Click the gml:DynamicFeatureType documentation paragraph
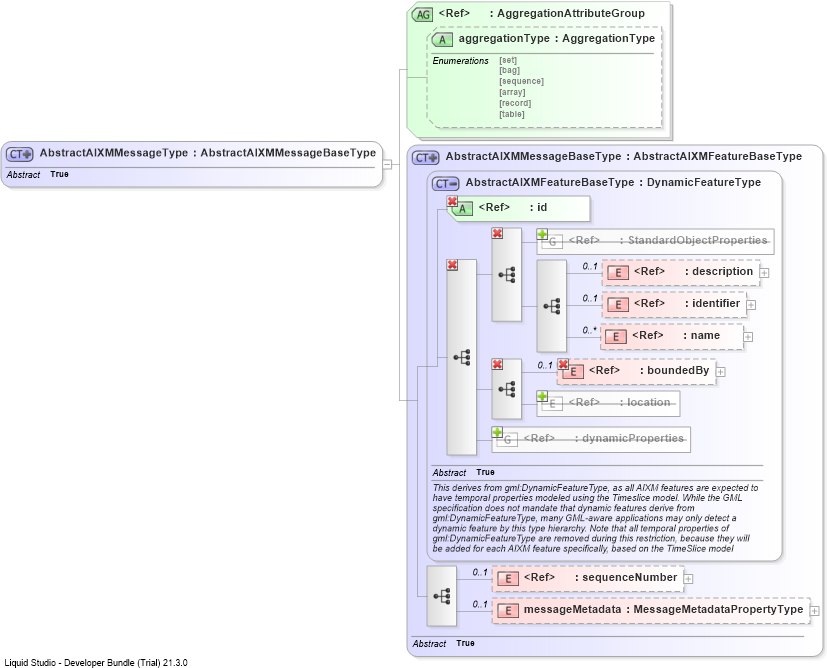The image size is (827, 668). [595, 518]
